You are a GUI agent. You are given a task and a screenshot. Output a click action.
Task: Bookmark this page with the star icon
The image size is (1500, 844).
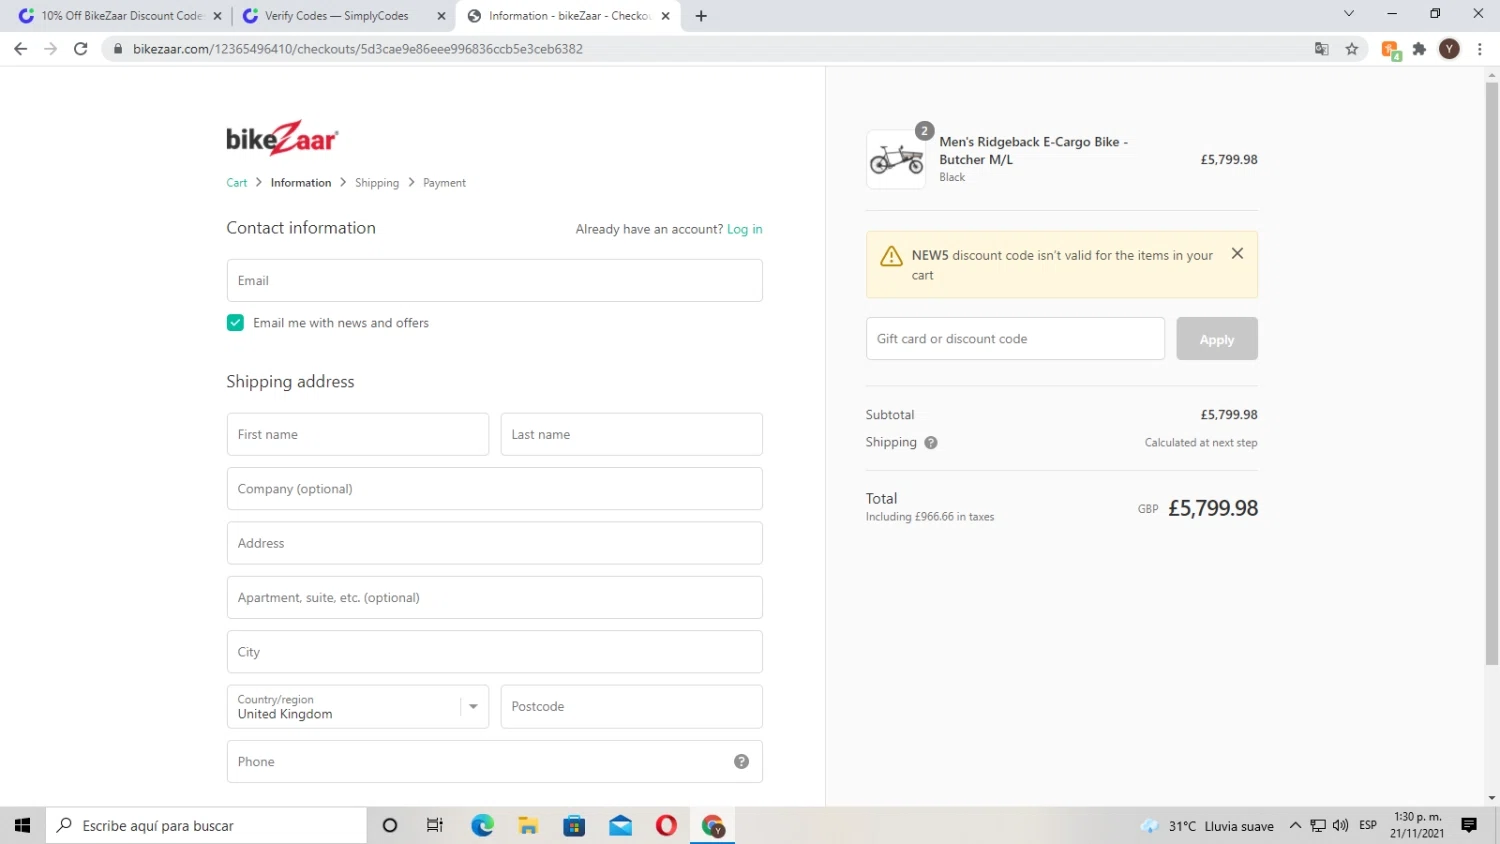1352,48
